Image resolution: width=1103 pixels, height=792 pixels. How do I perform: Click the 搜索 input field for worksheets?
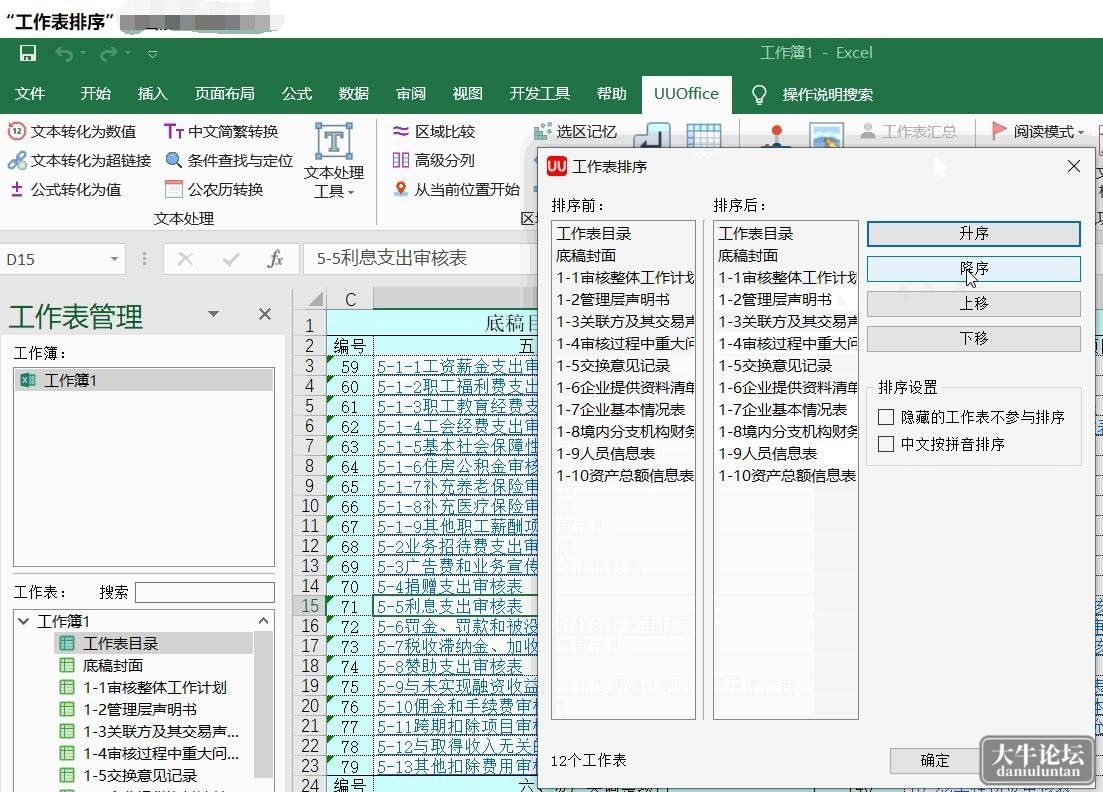point(205,592)
